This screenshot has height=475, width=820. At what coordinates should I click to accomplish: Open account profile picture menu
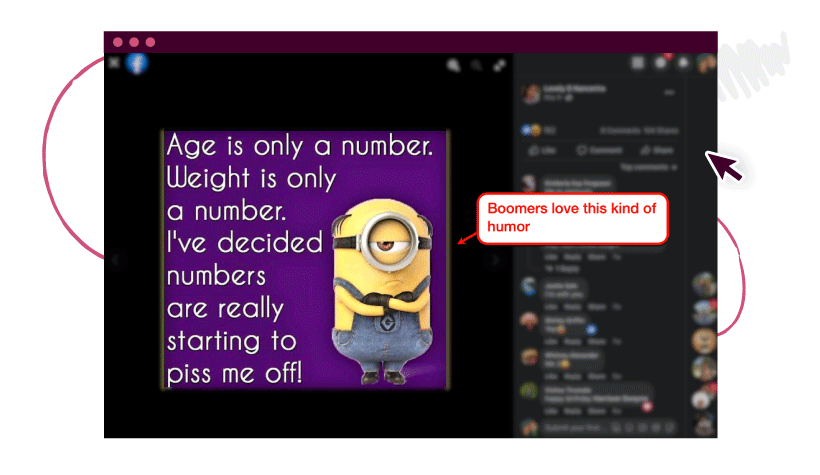(706, 63)
